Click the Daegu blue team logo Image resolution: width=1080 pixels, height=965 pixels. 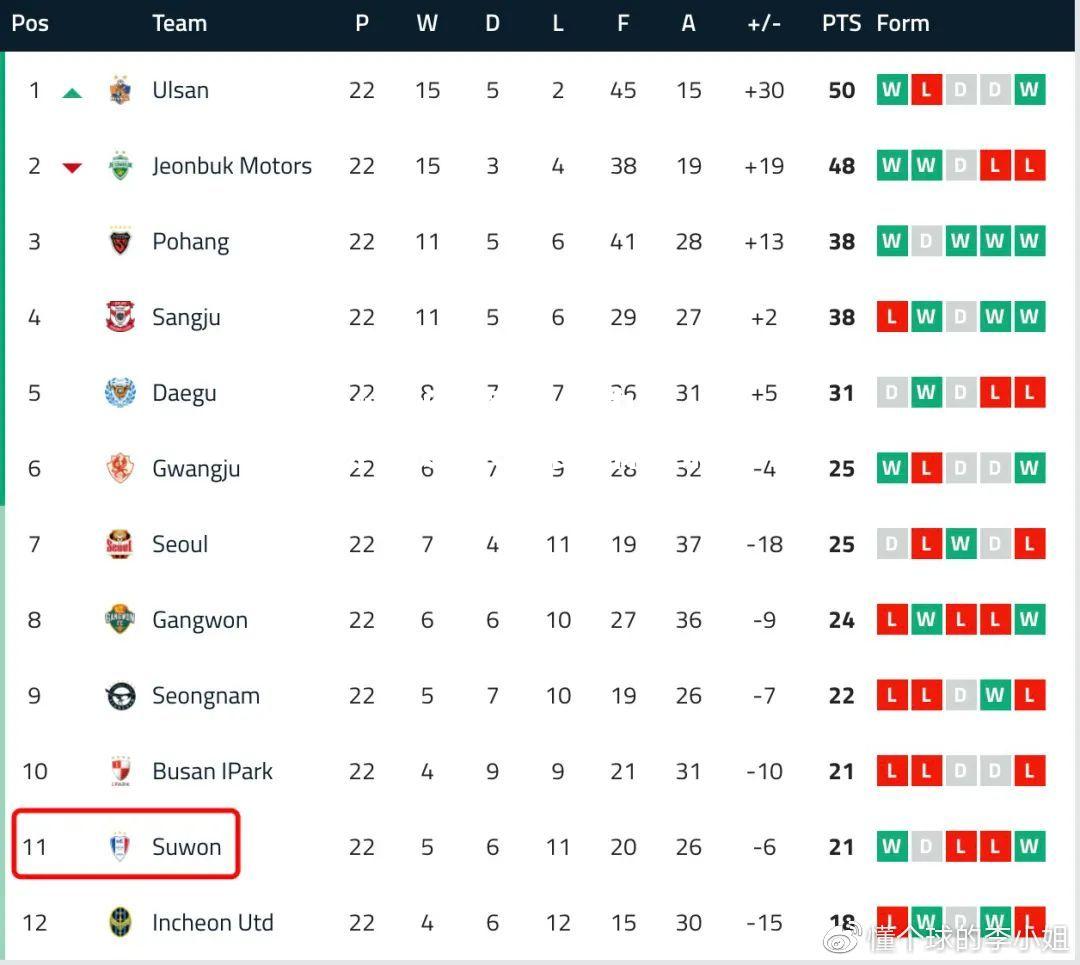(x=121, y=393)
